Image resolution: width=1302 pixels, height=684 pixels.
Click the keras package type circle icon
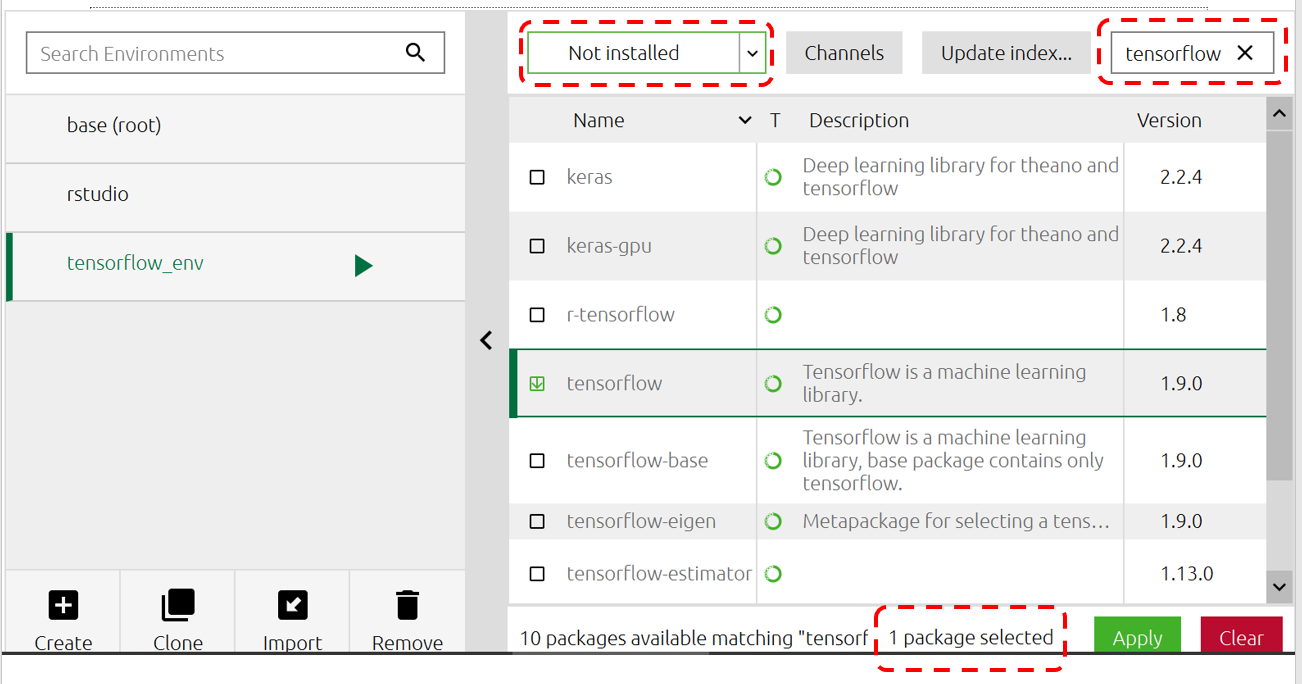pos(773,177)
